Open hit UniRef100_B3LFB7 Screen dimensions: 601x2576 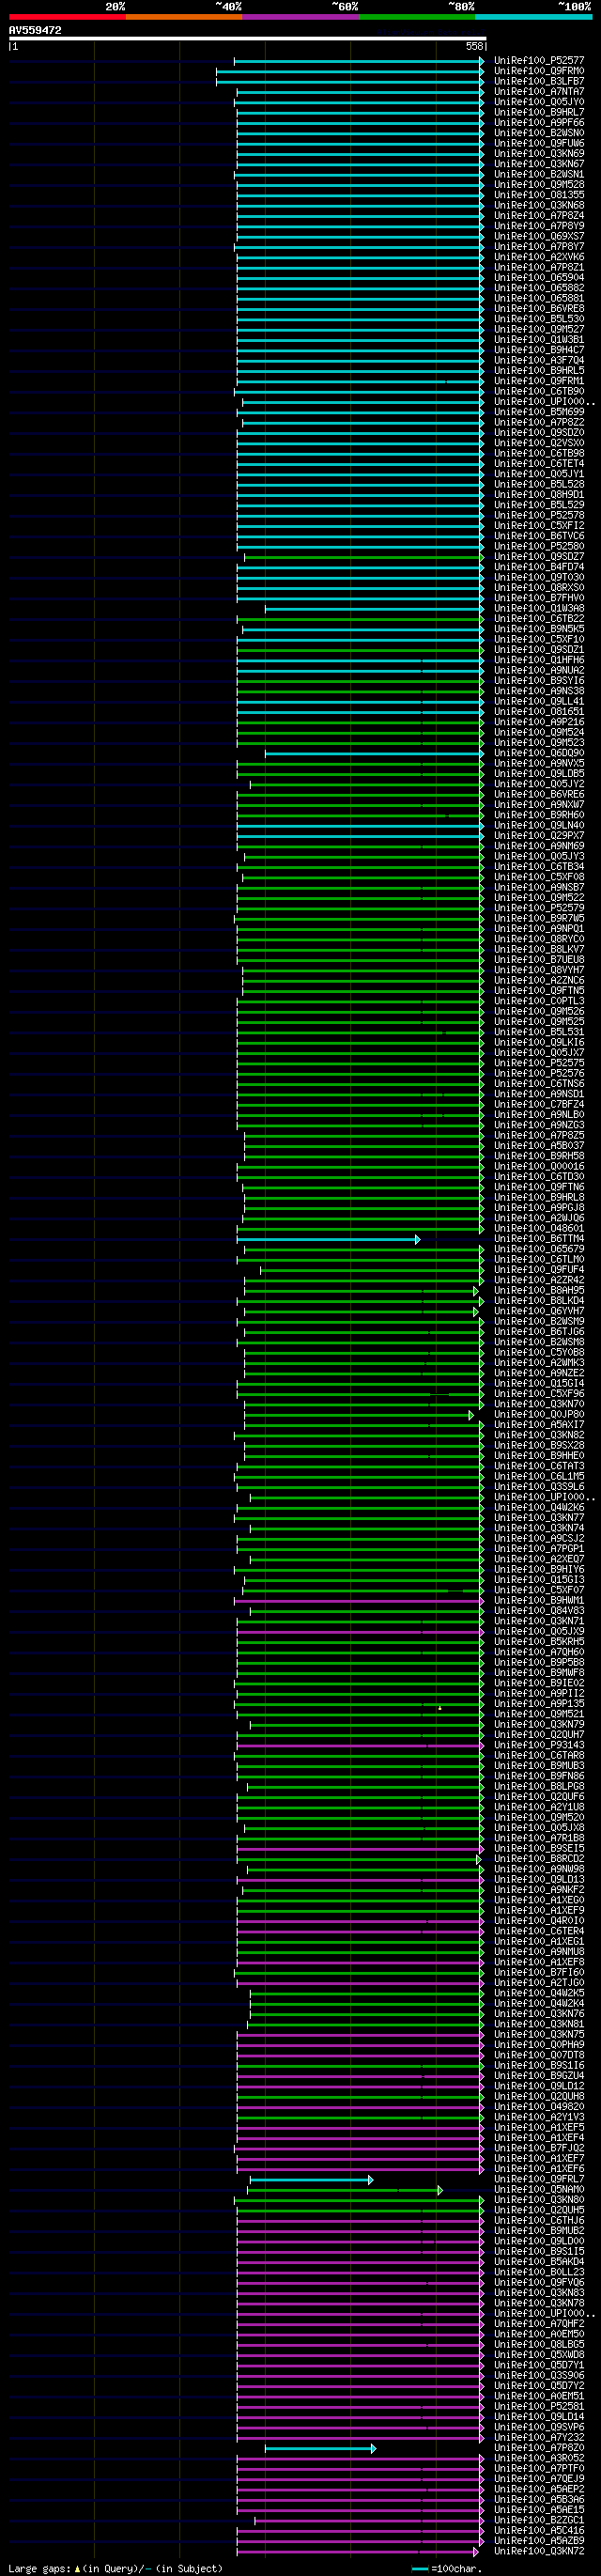[x=539, y=82]
